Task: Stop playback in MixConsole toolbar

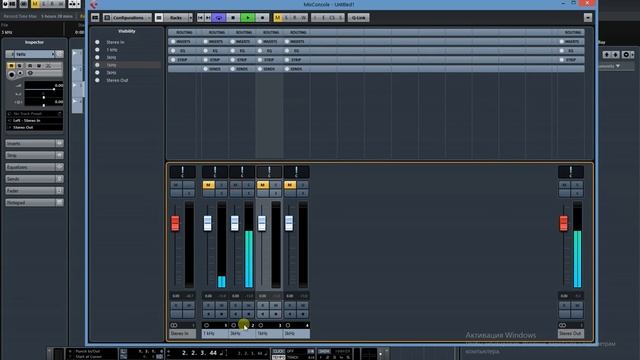Action: [x=233, y=18]
